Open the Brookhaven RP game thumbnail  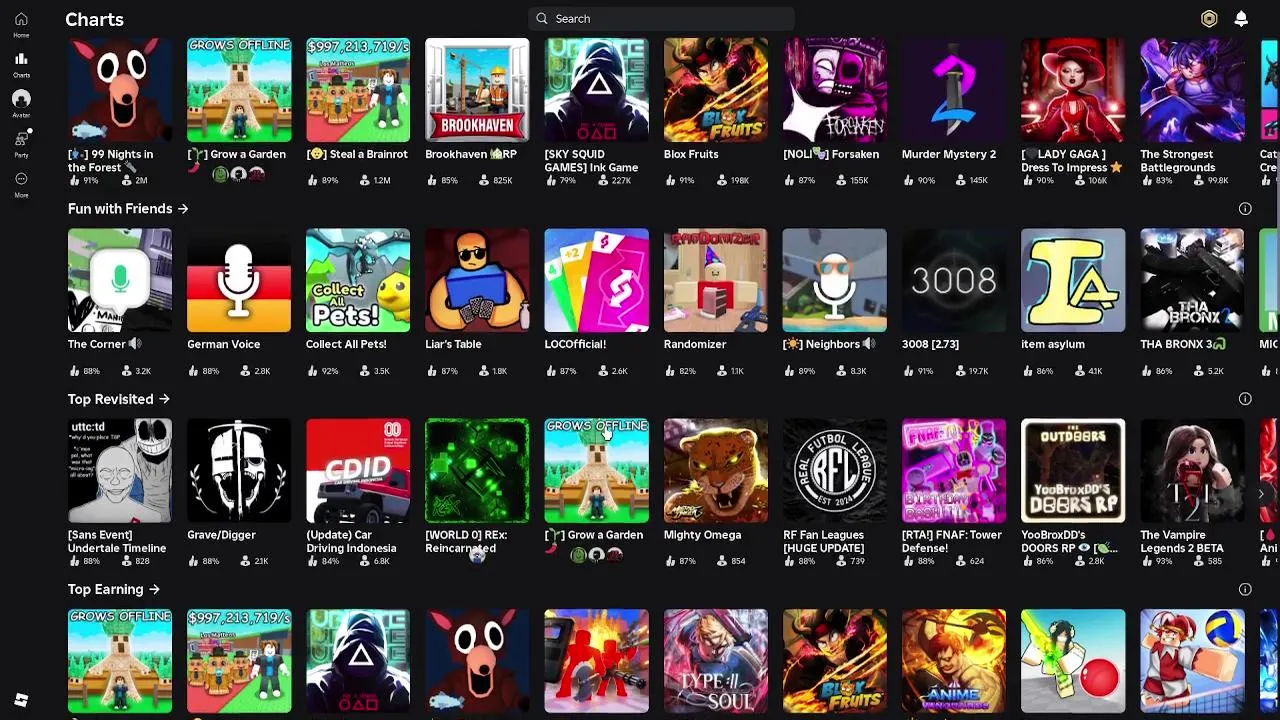point(477,90)
